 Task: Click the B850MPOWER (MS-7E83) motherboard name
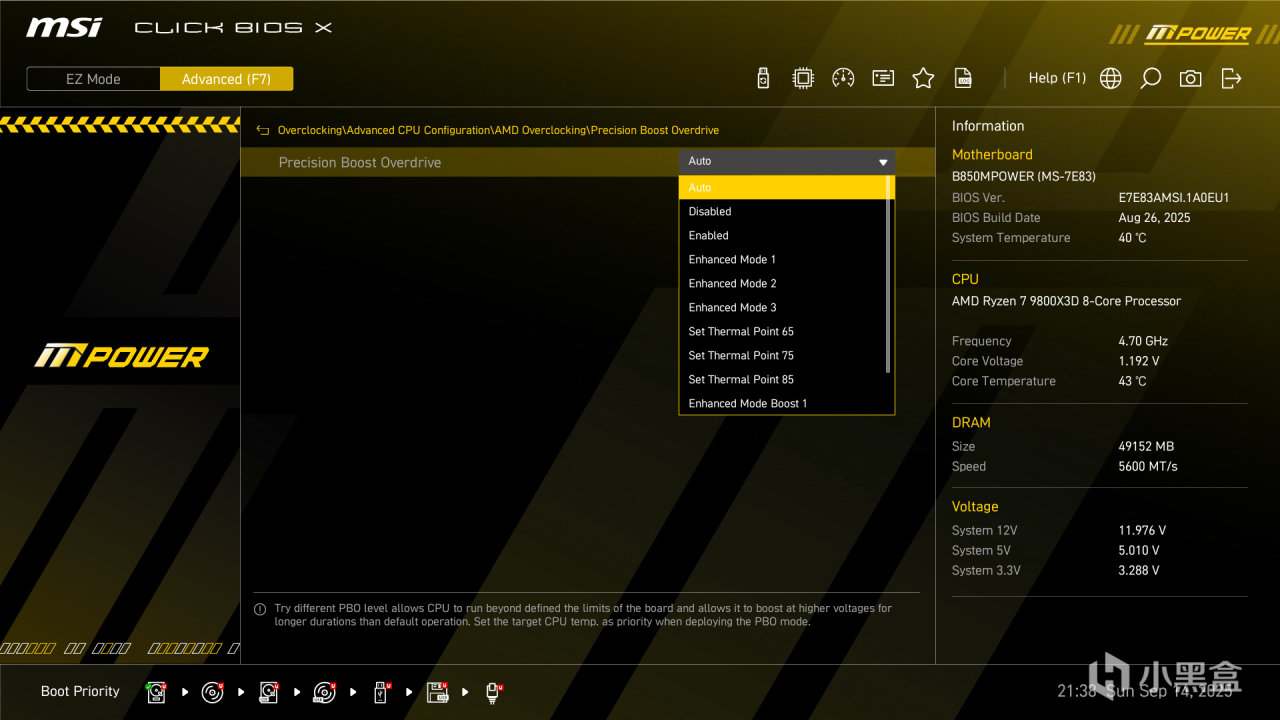(1024, 176)
